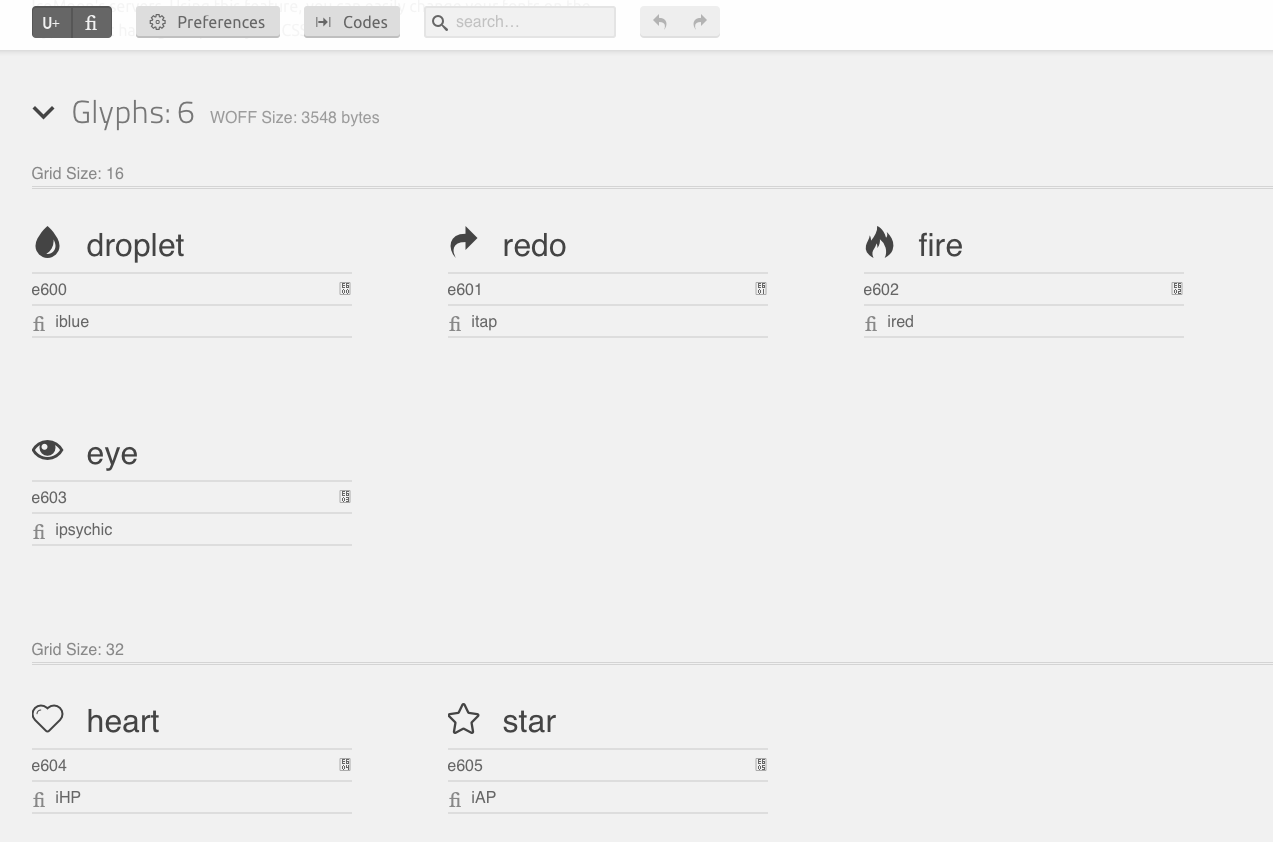Redo using the right arrow toolbar icon
The image size is (1273, 842).
[x=700, y=22]
